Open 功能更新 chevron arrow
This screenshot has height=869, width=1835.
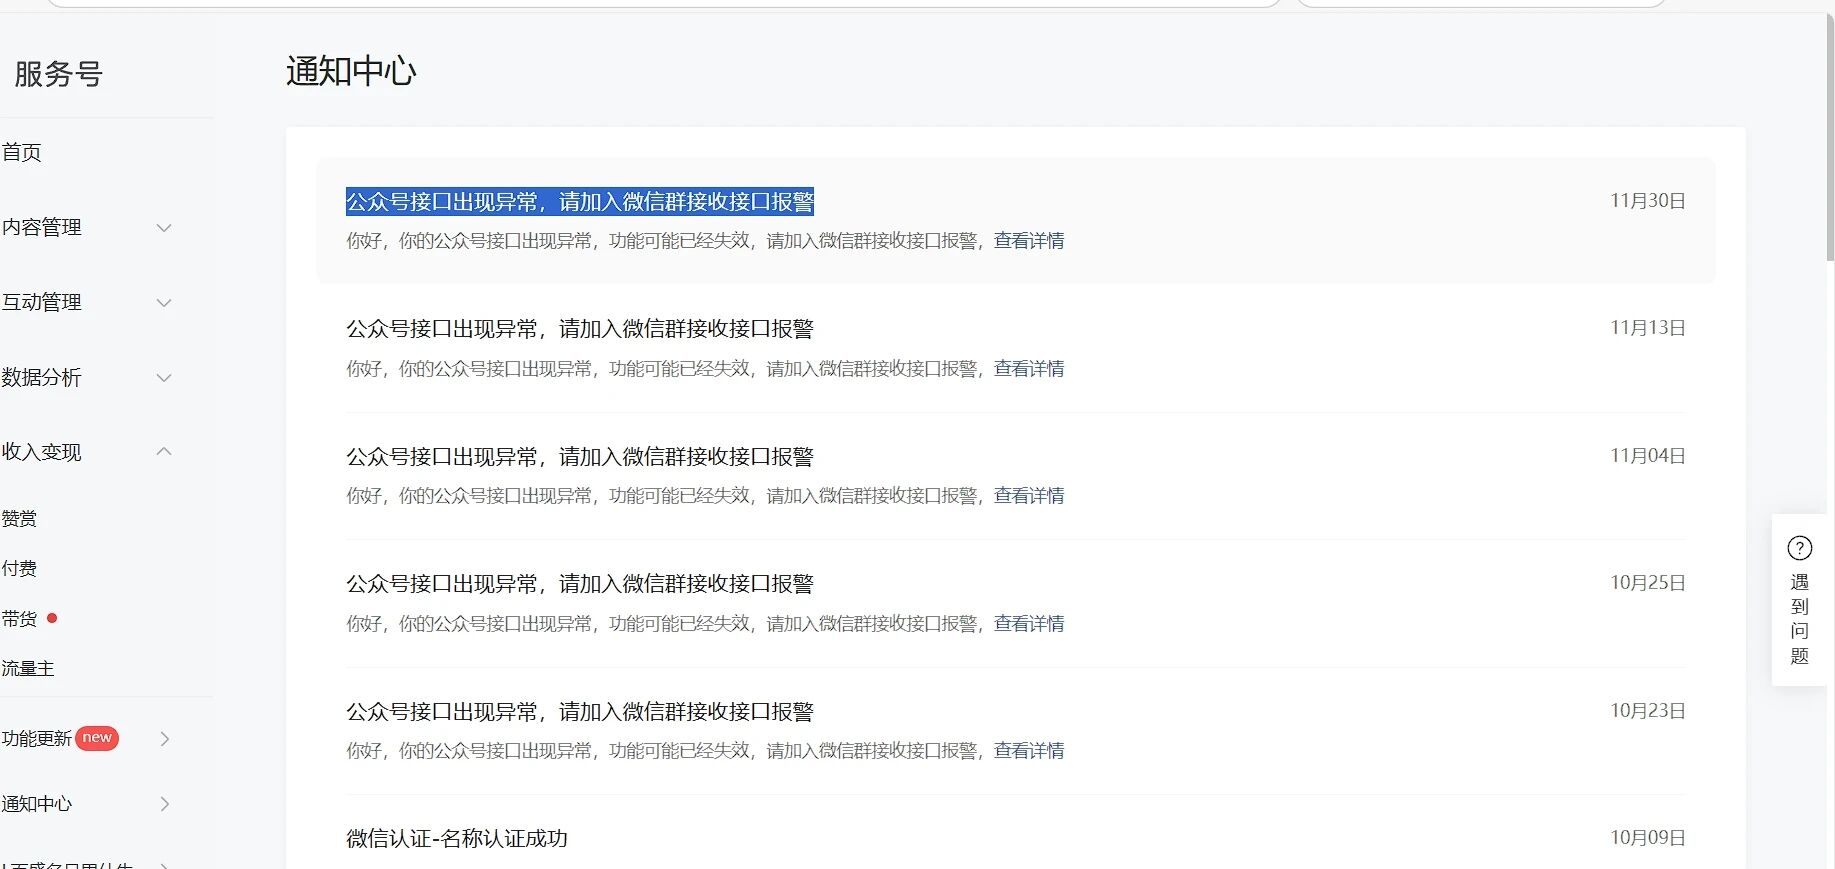(x=165, y=739)
